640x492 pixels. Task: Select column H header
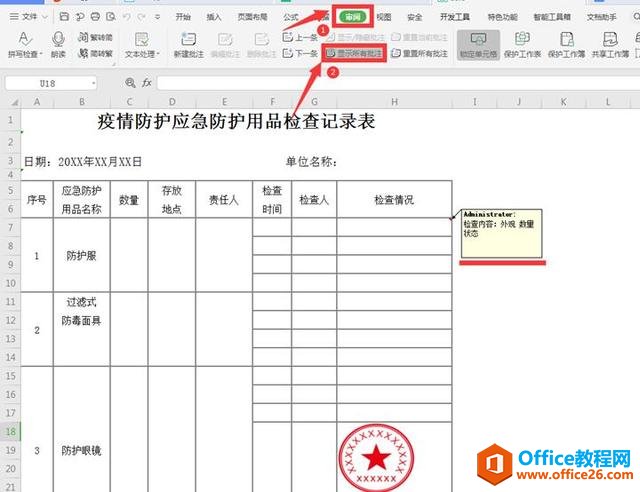pyautogui.click(x=394, y=102)
